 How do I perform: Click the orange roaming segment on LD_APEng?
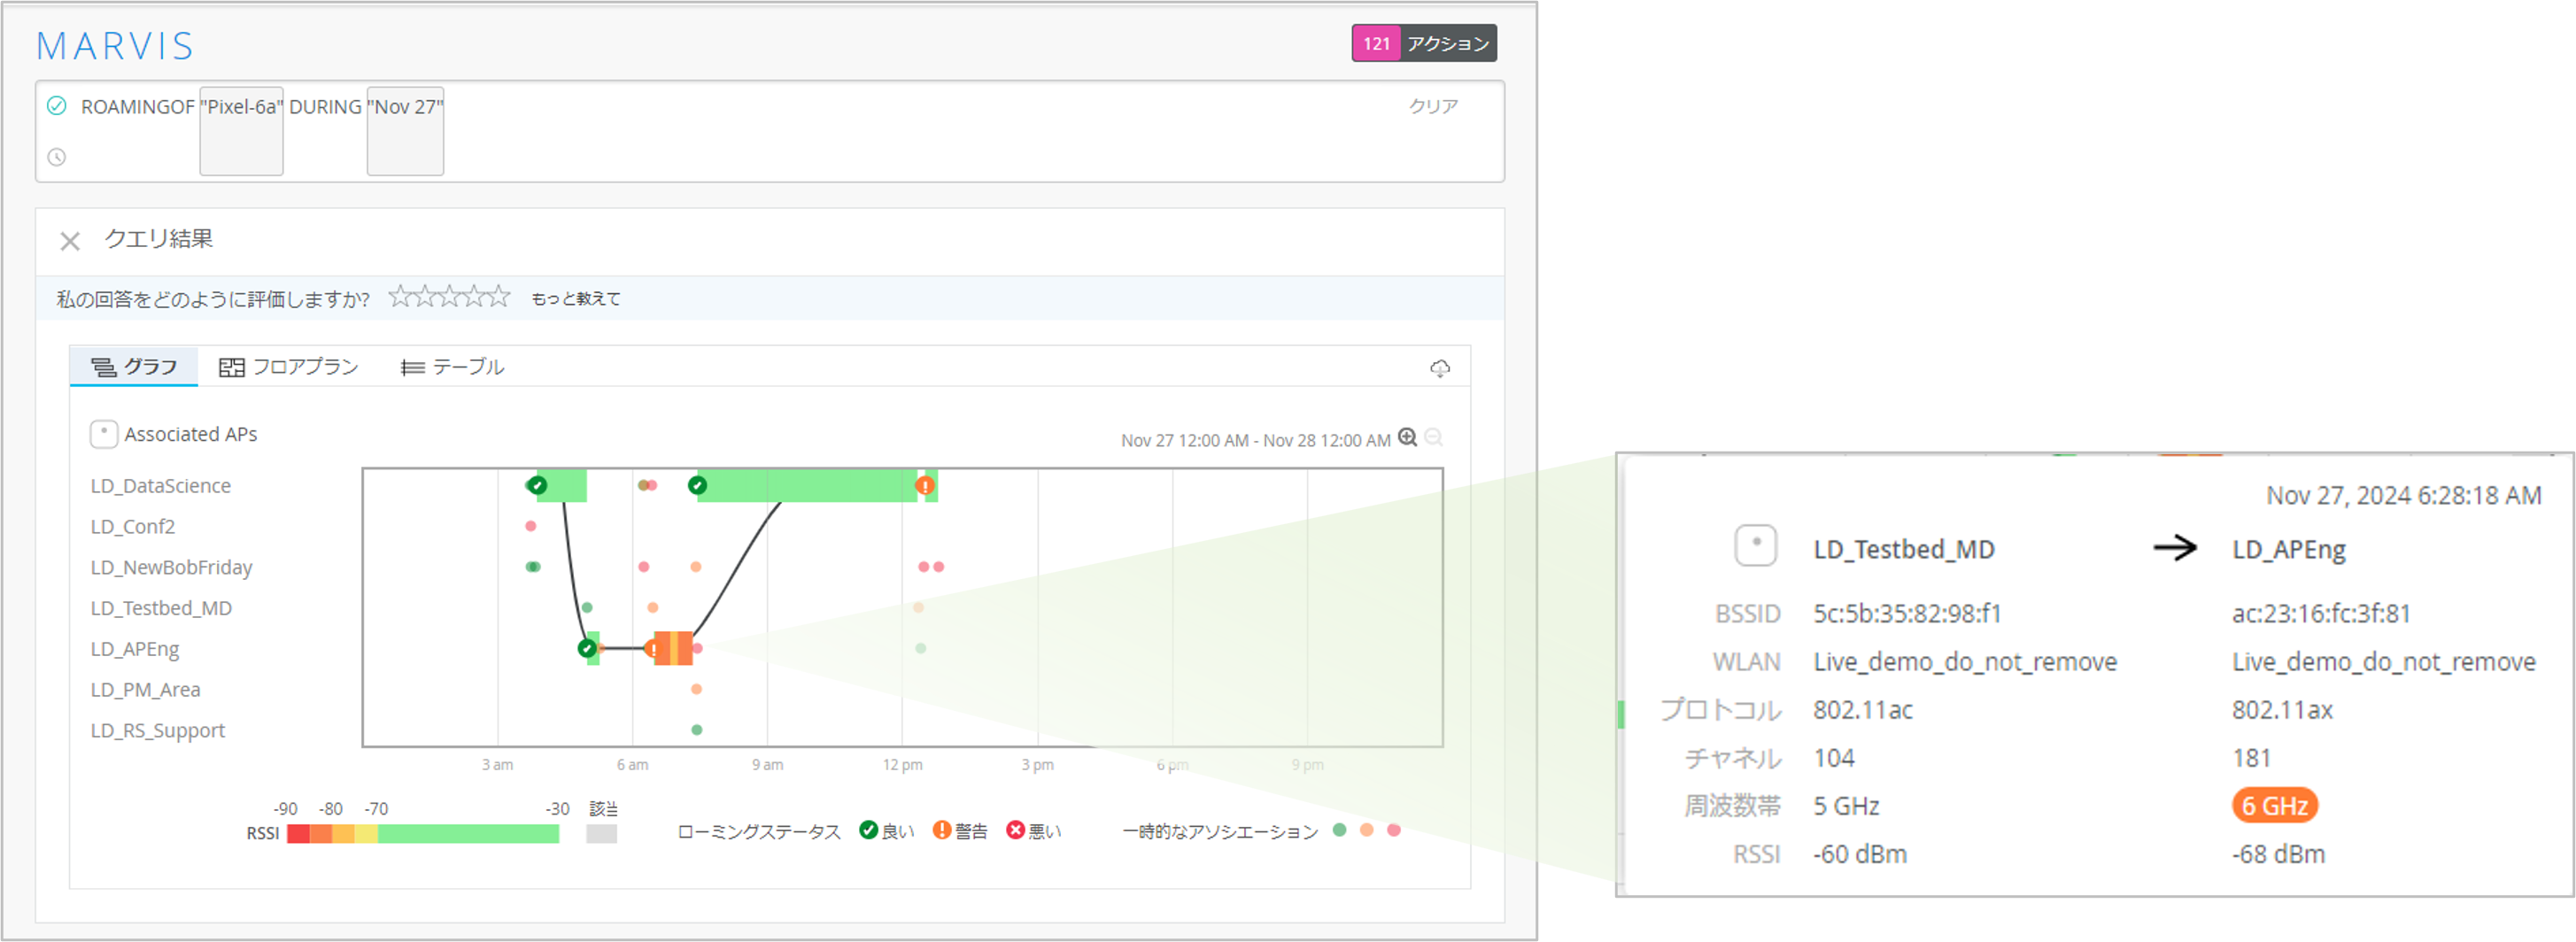tap(673, 649)
